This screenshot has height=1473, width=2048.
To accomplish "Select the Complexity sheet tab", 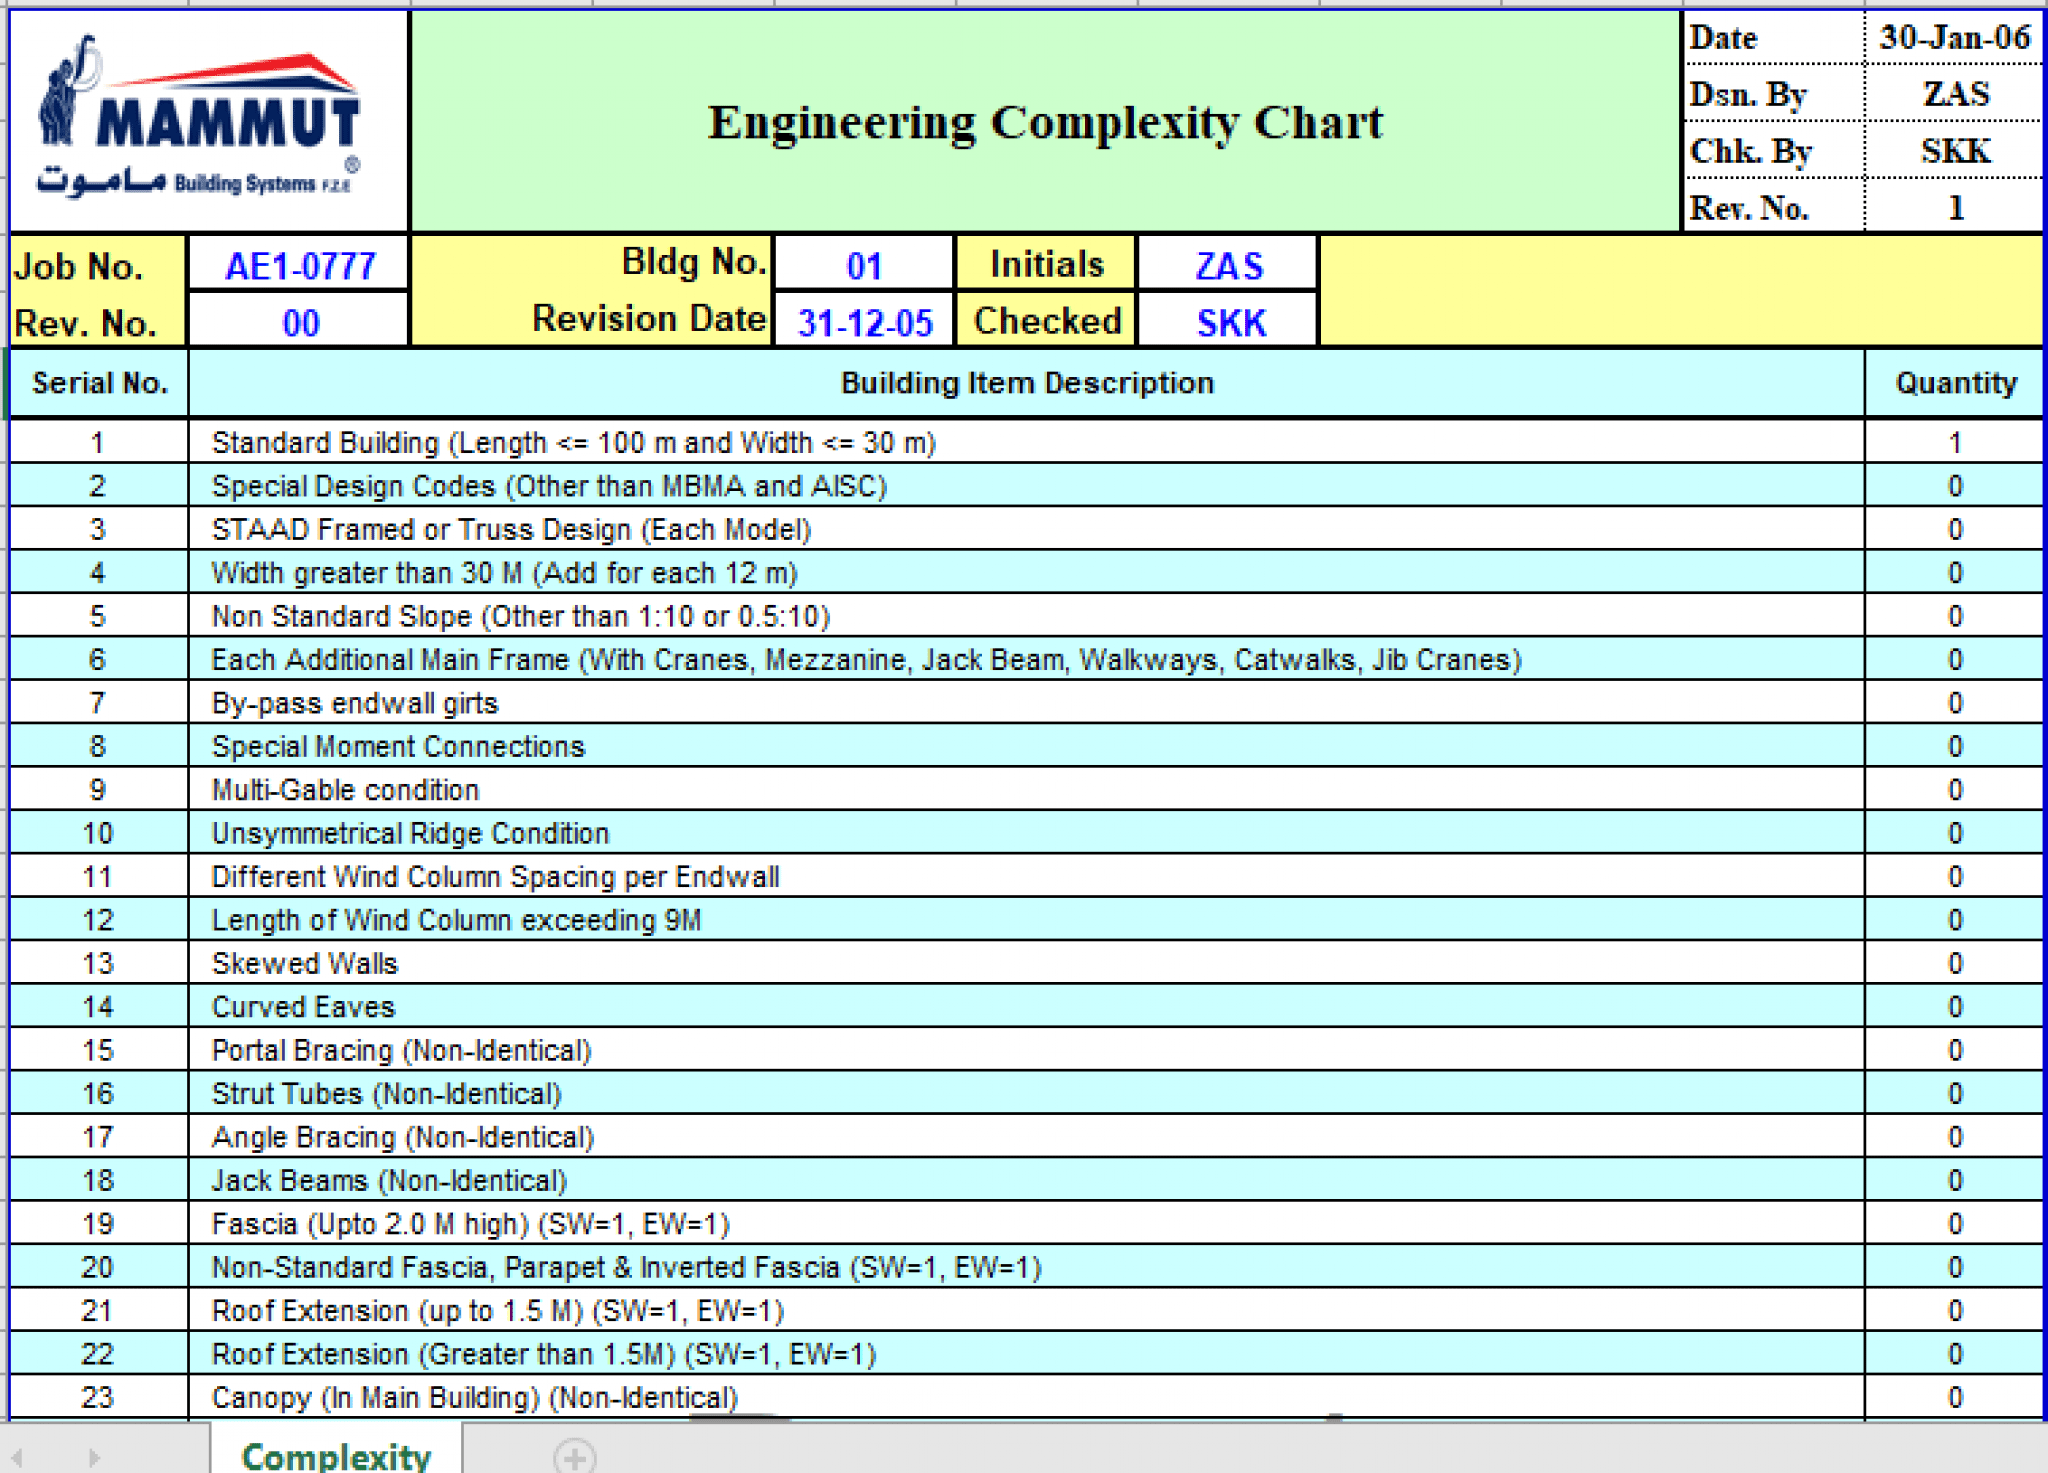I will pyautogui.click(x=336, y=1455).
